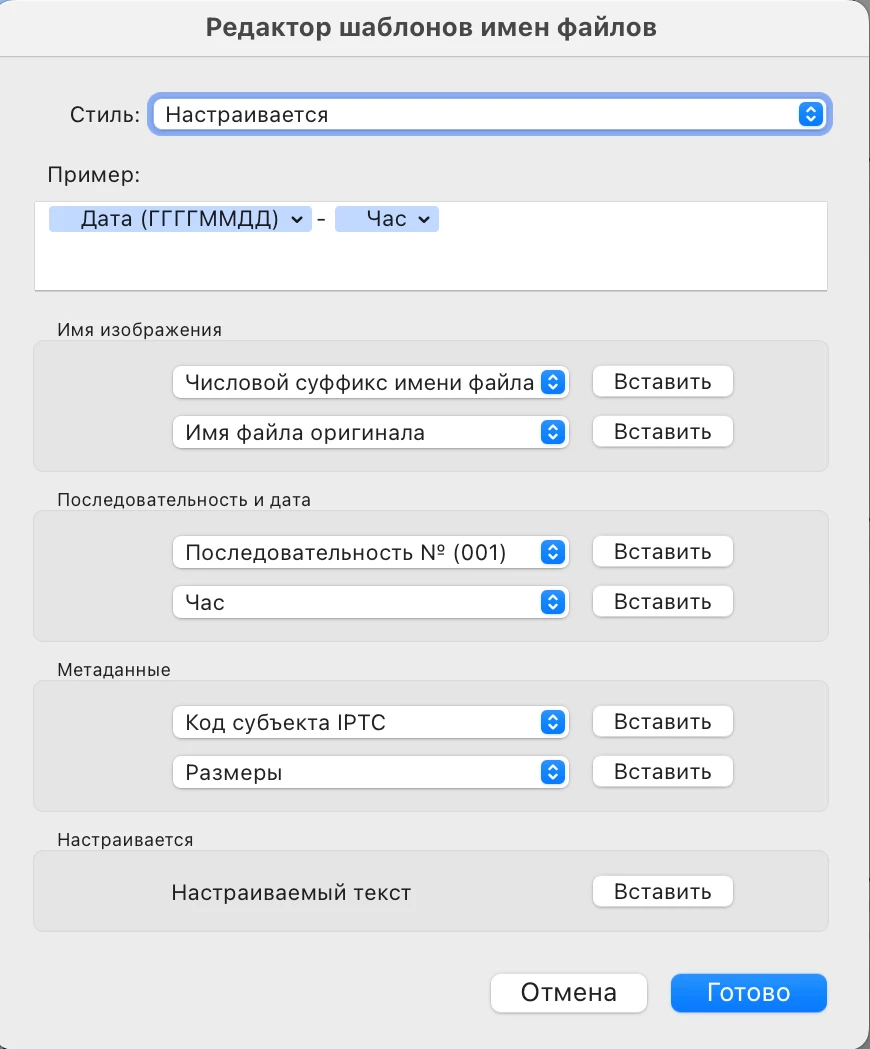
Task: Click the Последовательность и дата label
Action: (184, 500)
